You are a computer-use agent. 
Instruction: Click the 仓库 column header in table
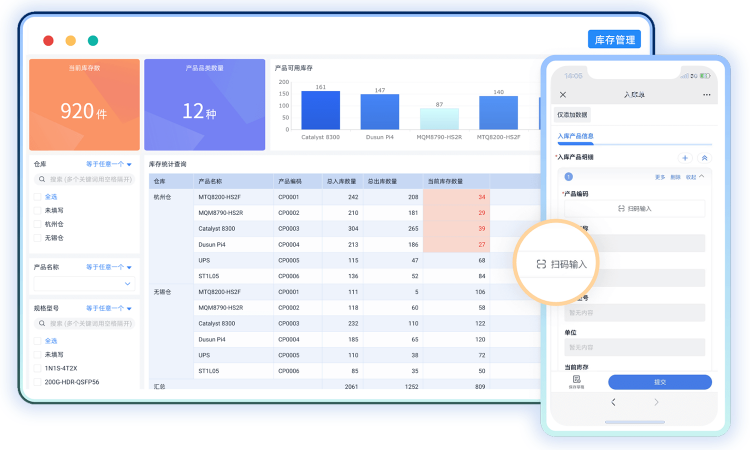pyautogui.click(x=171, y=181)
